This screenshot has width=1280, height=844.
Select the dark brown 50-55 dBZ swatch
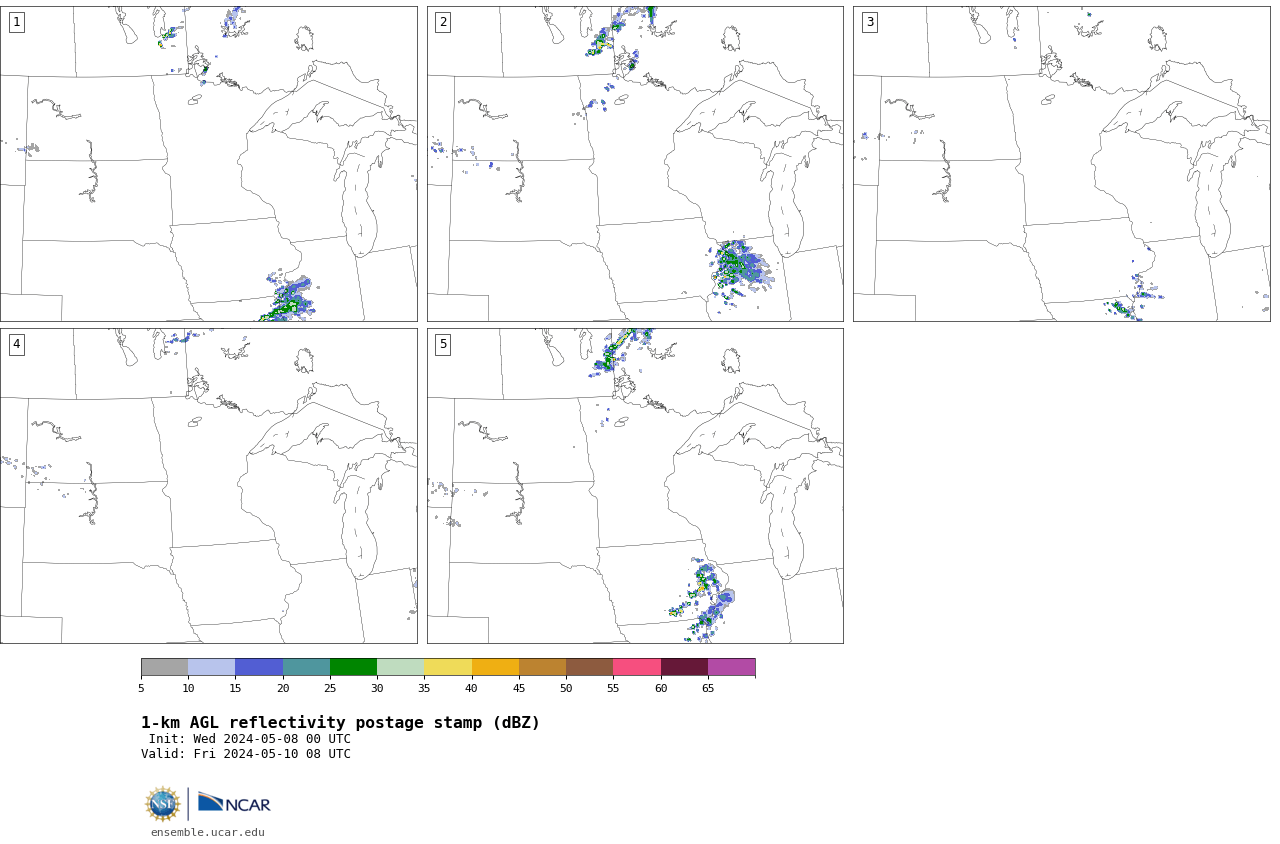pyautogui.click(x=589, y=667)
